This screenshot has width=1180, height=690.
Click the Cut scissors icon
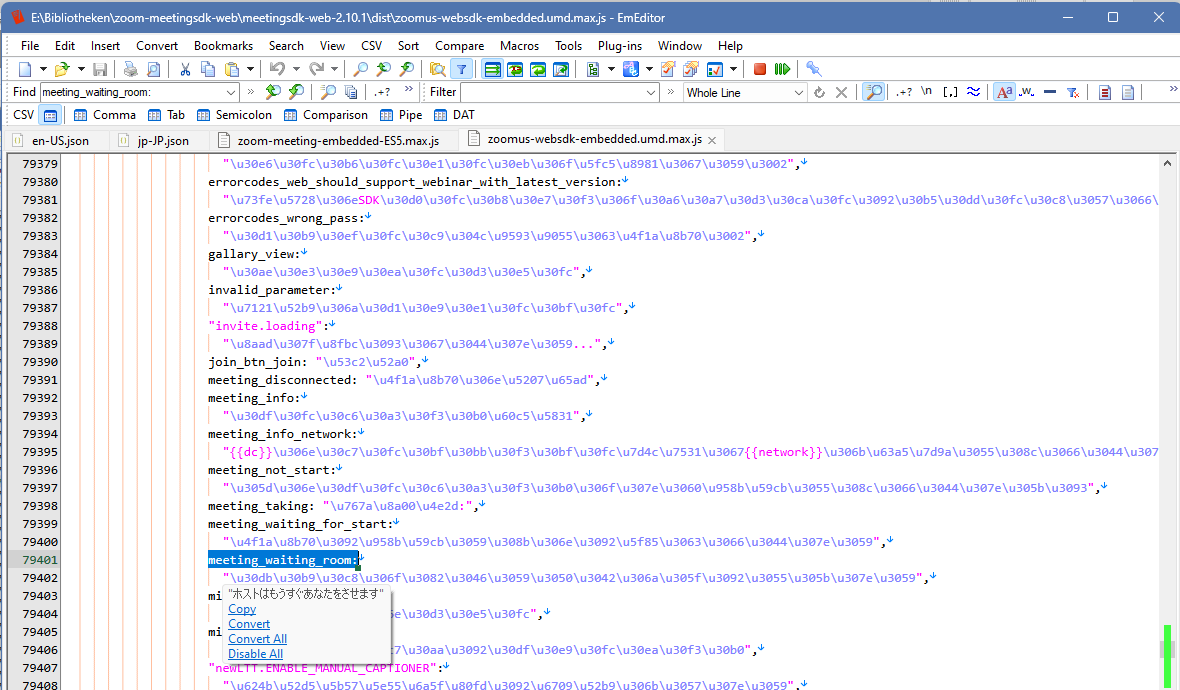pos(185,69)
